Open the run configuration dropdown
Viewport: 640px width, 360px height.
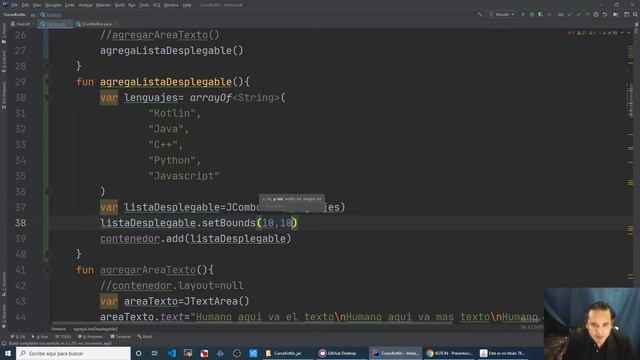coord(502,15)
